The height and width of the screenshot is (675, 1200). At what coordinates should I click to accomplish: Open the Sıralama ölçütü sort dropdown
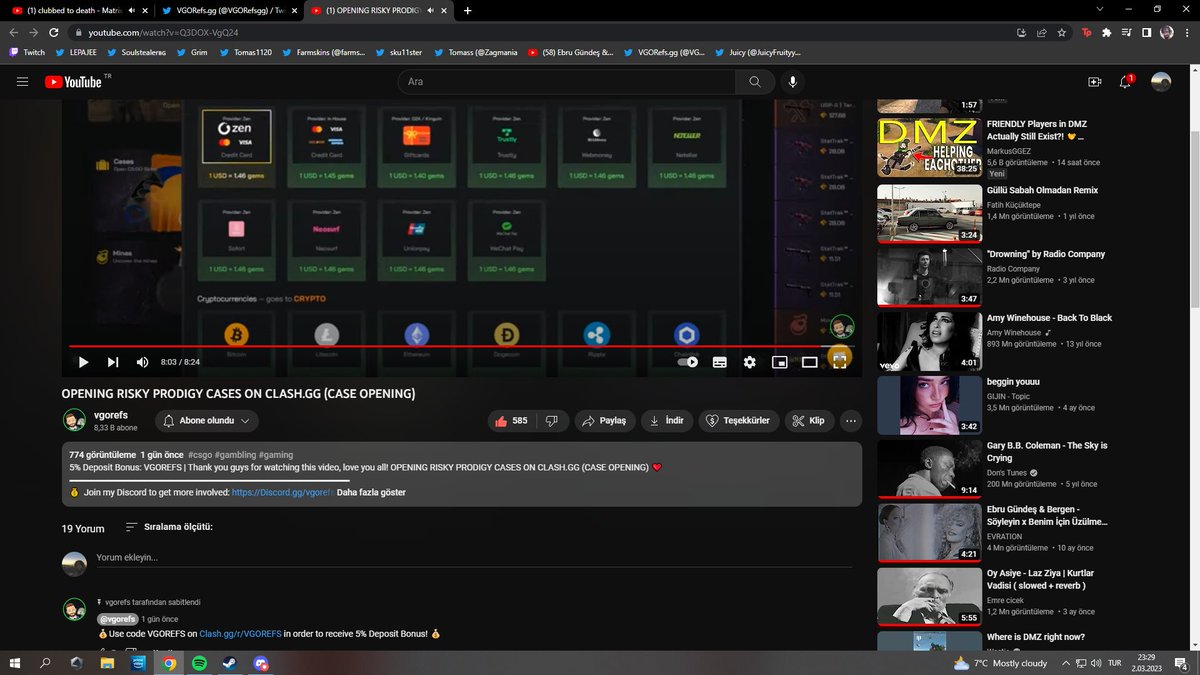click(169, 527)
